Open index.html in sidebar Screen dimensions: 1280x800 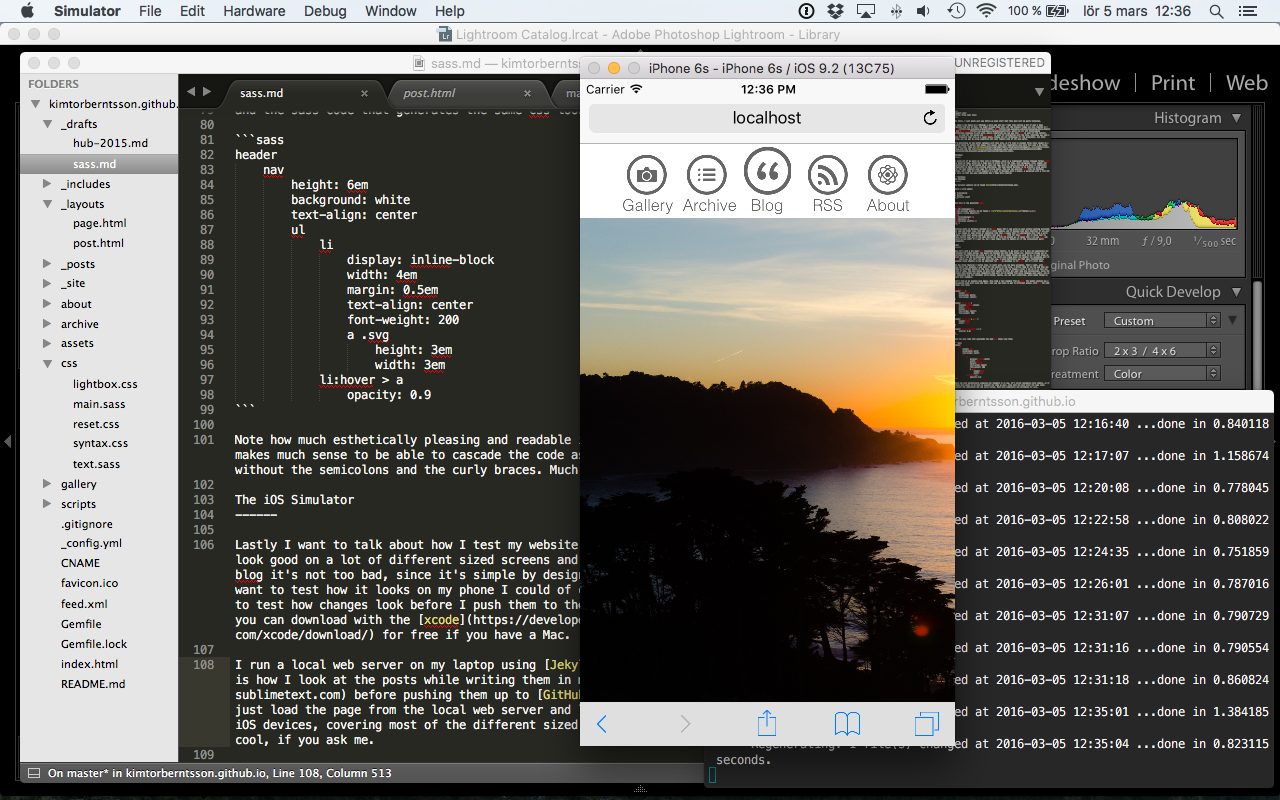click(x=89, y=664)
